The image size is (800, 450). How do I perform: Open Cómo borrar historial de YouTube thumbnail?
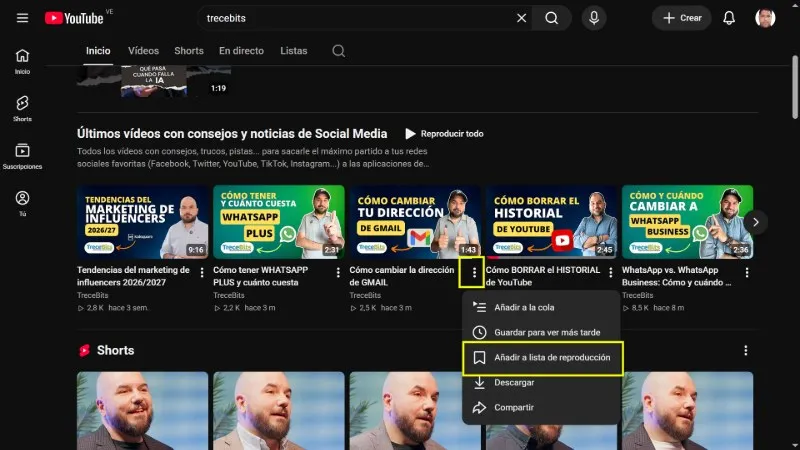coord(551,222)
